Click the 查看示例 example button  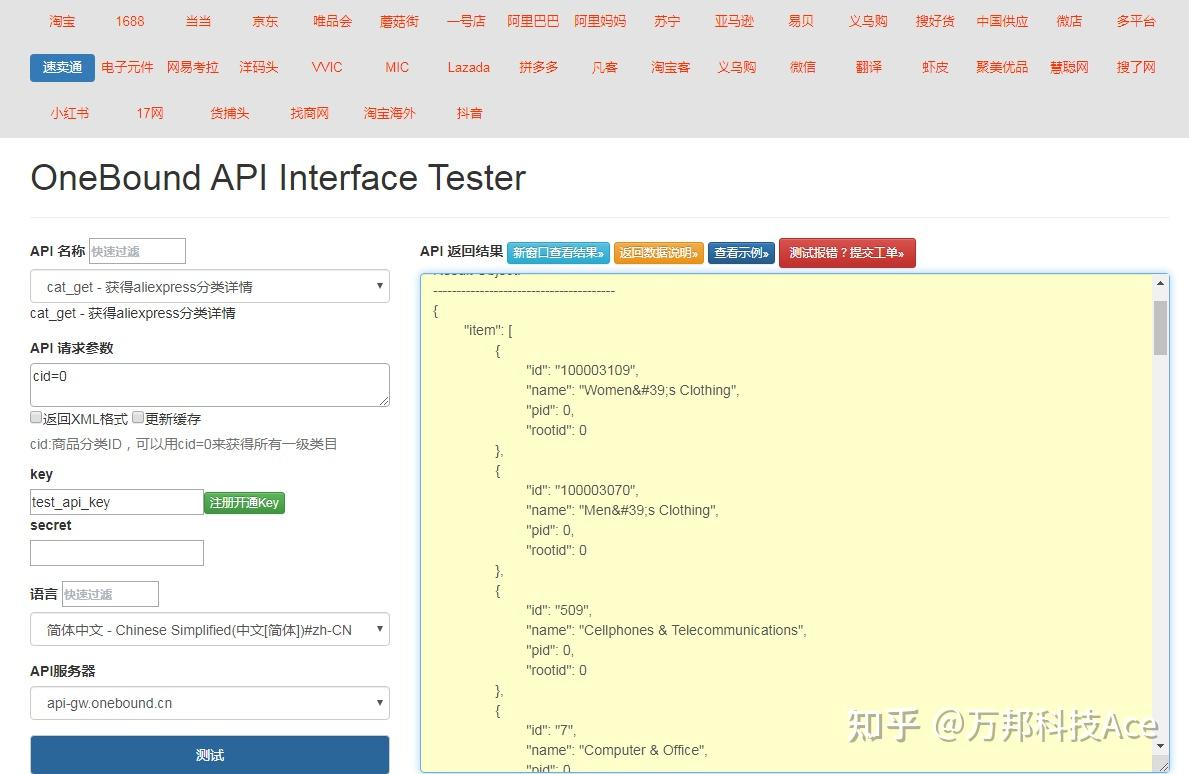[x=741, y=253]
